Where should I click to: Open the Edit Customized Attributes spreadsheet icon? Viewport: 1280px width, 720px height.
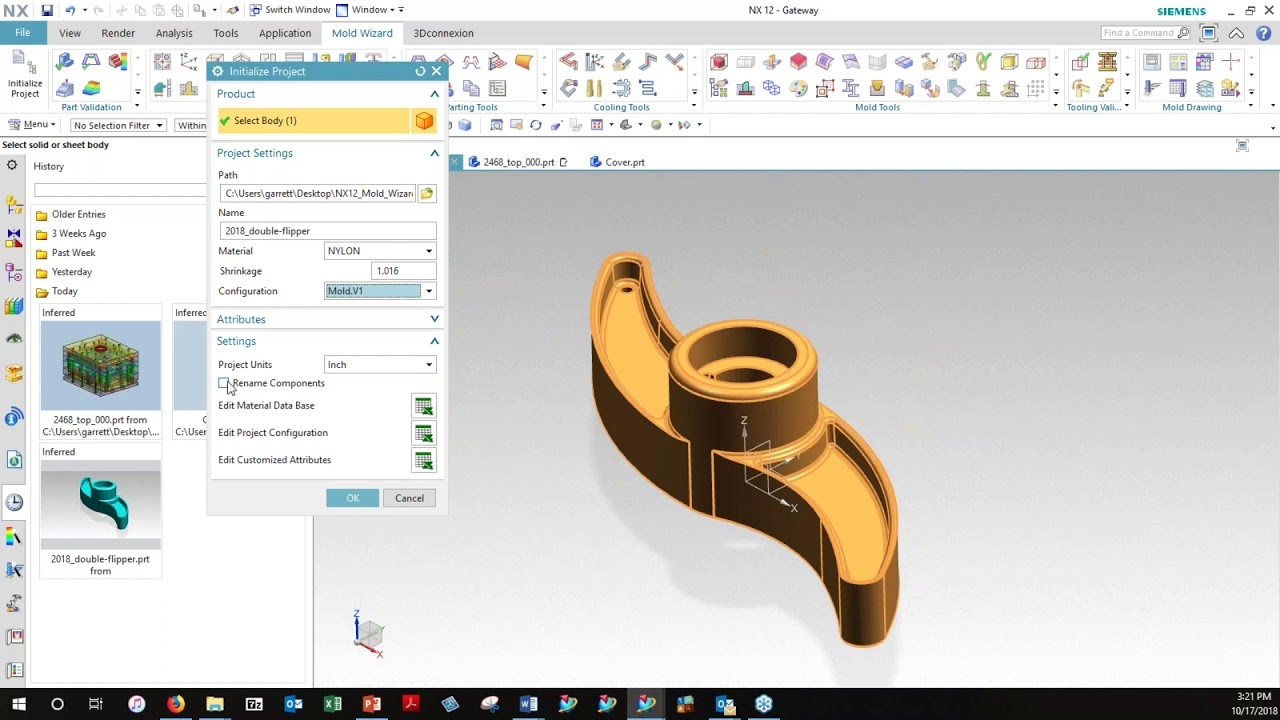click(x=424, y=460)
